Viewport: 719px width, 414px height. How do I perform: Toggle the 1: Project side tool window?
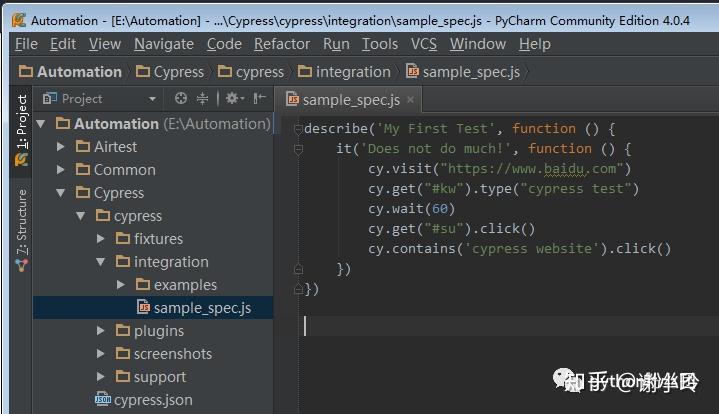pos(22,130)
